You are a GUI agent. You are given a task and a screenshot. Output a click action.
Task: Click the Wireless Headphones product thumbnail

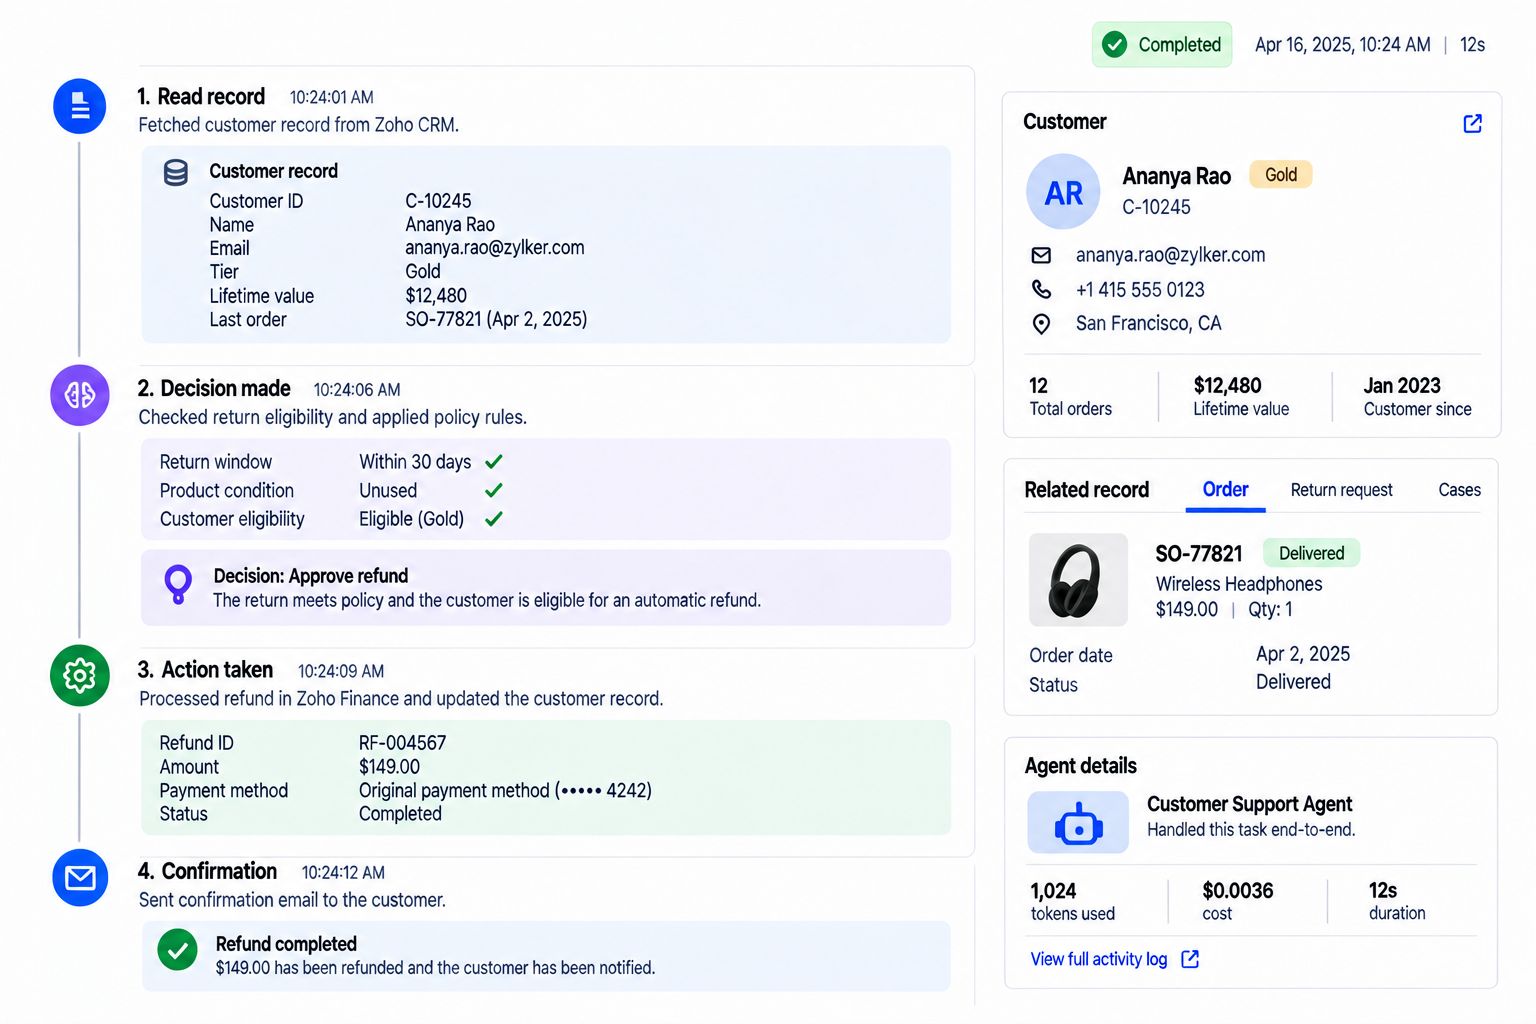[1078, 580]
